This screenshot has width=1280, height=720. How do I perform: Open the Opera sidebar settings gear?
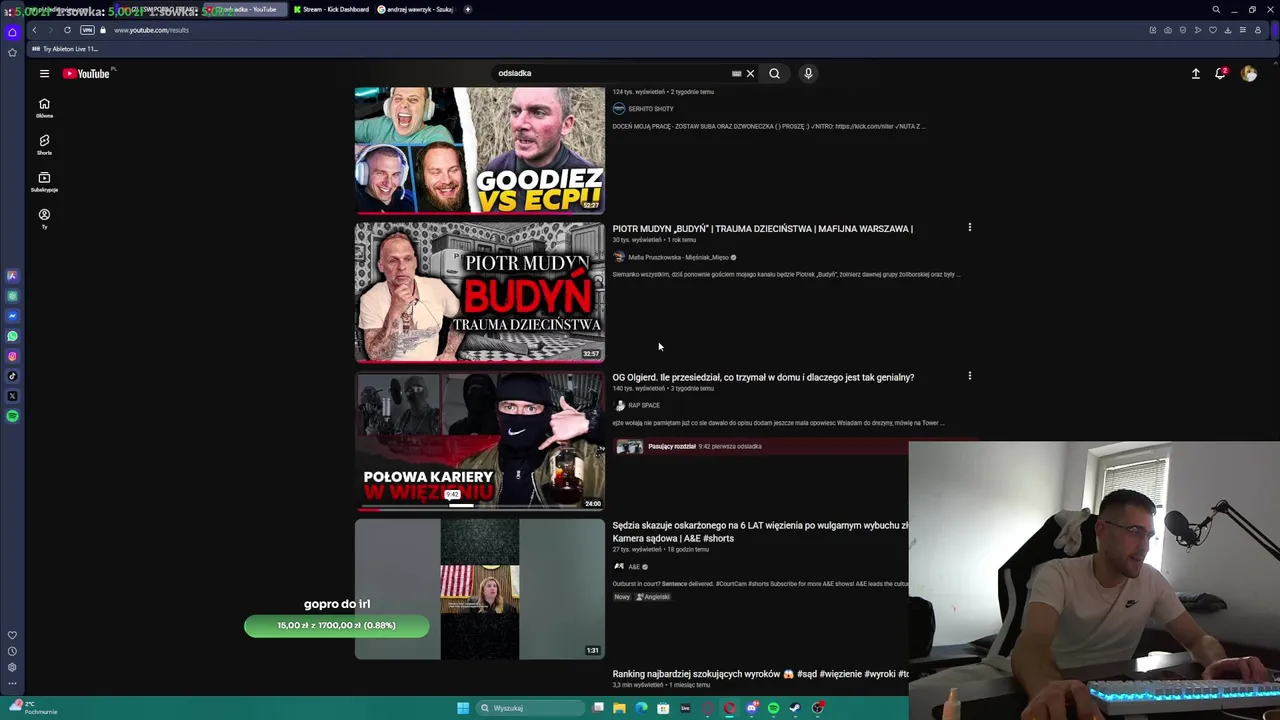point(12,667)
